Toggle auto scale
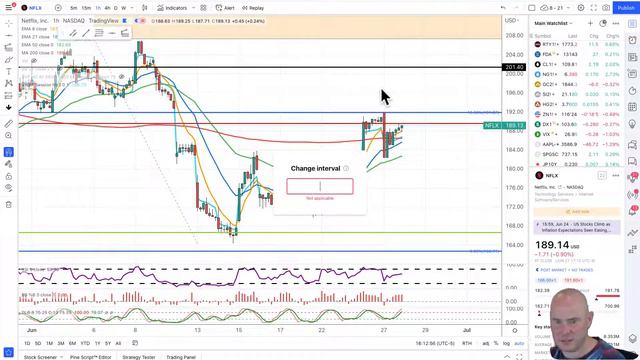This screenshot has width=640, height=360. point(519,343)
